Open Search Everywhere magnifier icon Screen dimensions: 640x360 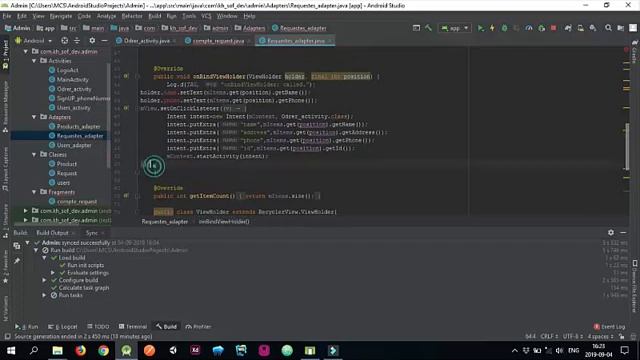tap(608, 28)
